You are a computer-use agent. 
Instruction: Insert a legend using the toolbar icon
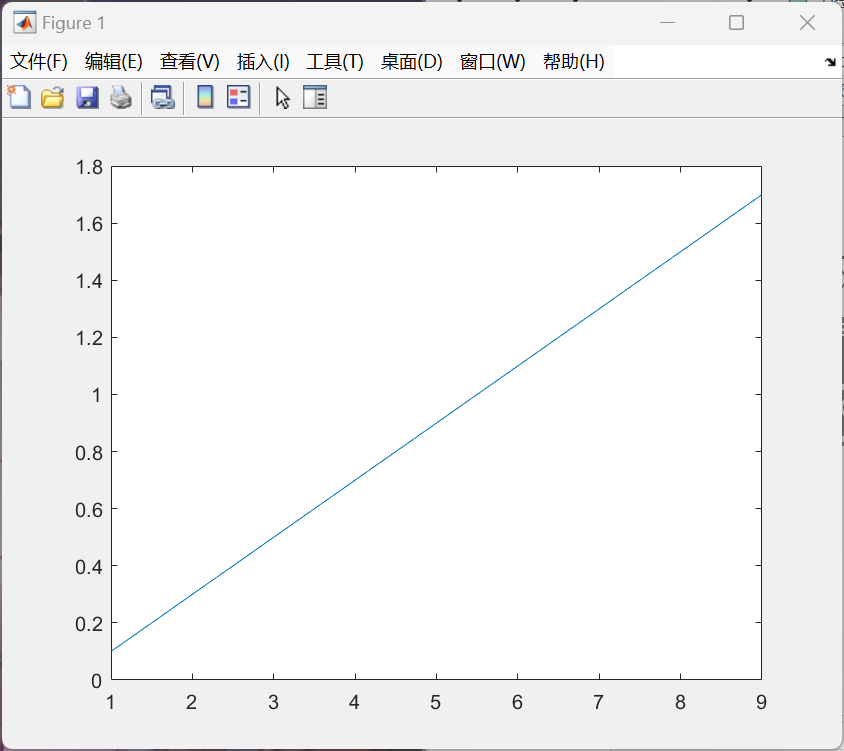tap(238, 97)
